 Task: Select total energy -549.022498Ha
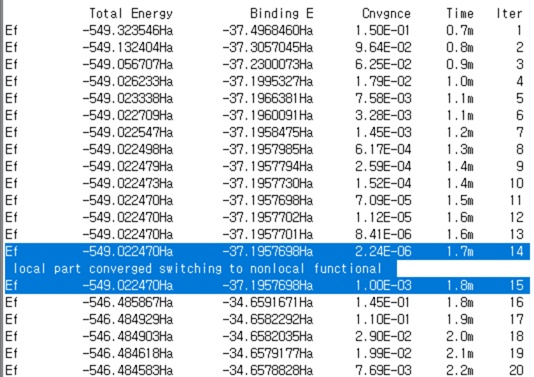click(128, 150)
